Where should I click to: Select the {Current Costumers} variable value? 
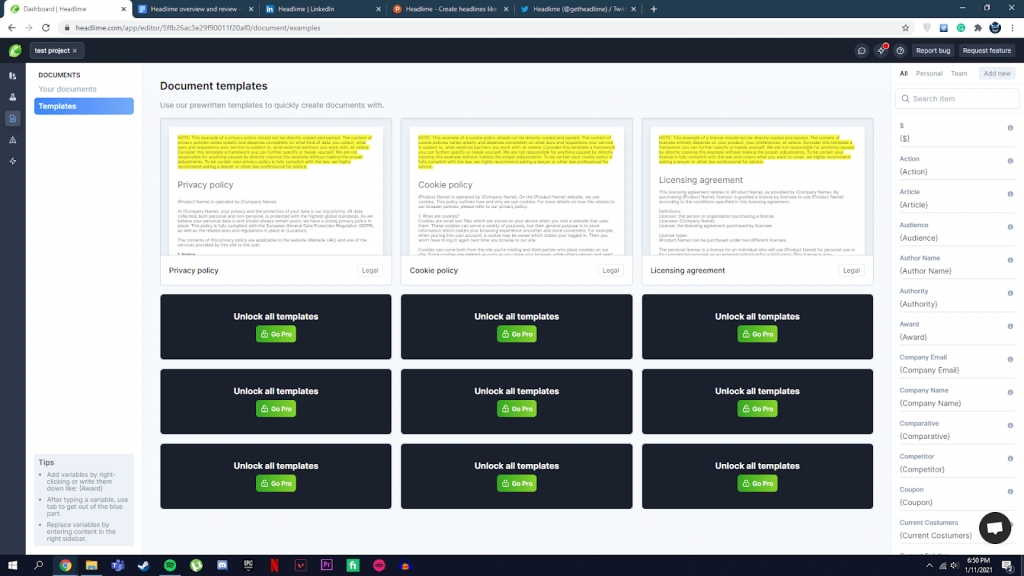click(935, 536)
